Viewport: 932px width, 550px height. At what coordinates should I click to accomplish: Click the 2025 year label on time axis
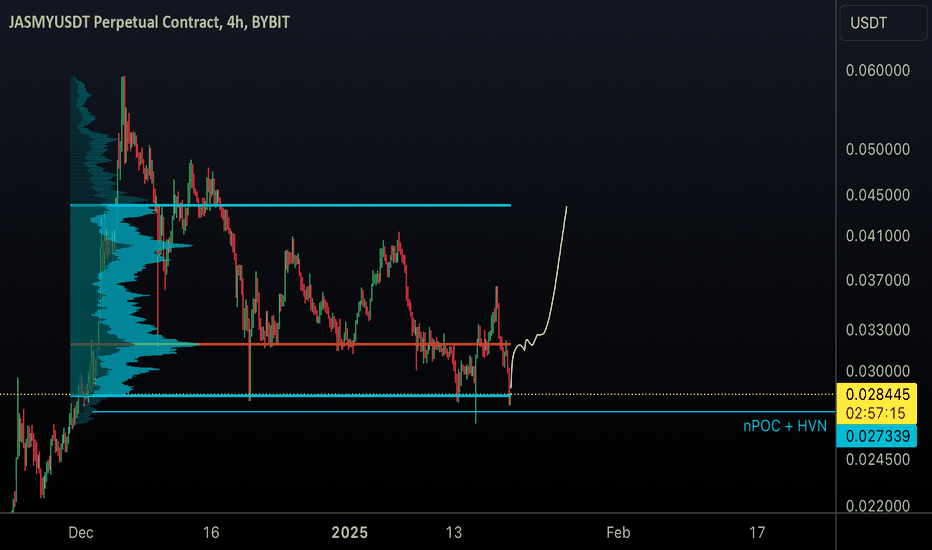coord(350,533)
